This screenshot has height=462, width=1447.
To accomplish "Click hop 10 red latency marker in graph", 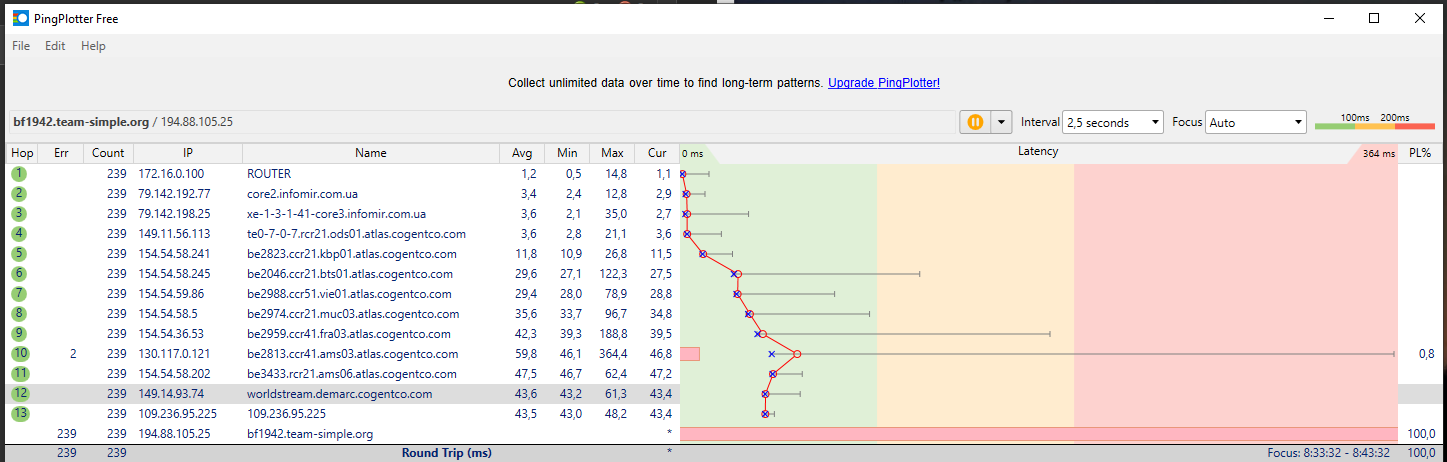I will pyautogui.click(x=797, y=354).
